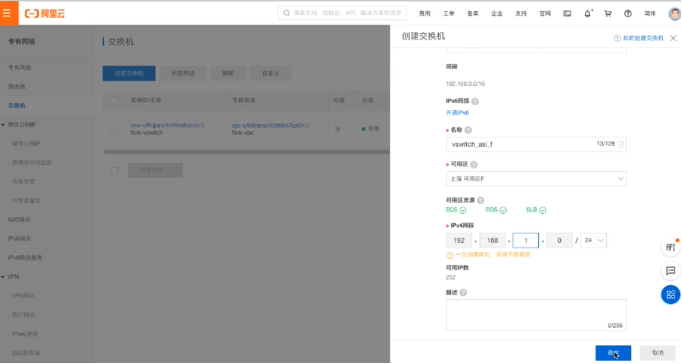682x364 pixels.
Task: Click help icon next to 名称
Action: (468, 130)
